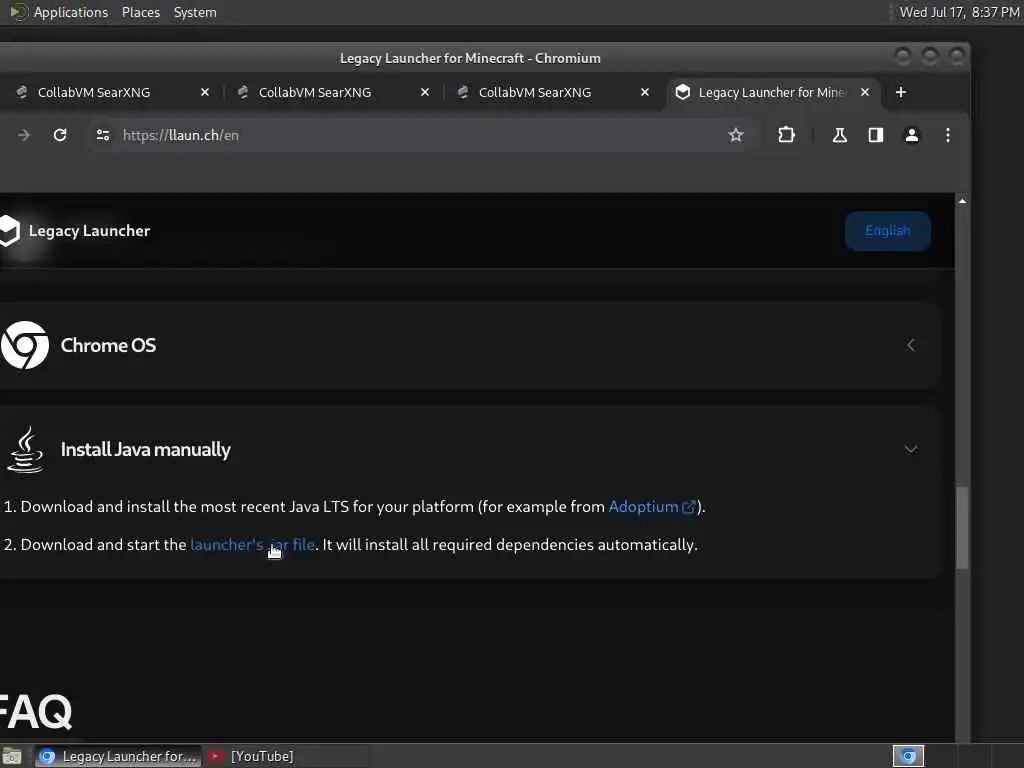The width and height of the screenshot is (1024, 768).
Task: Click the FAQ heading
Action: click(x=36, y=711)
